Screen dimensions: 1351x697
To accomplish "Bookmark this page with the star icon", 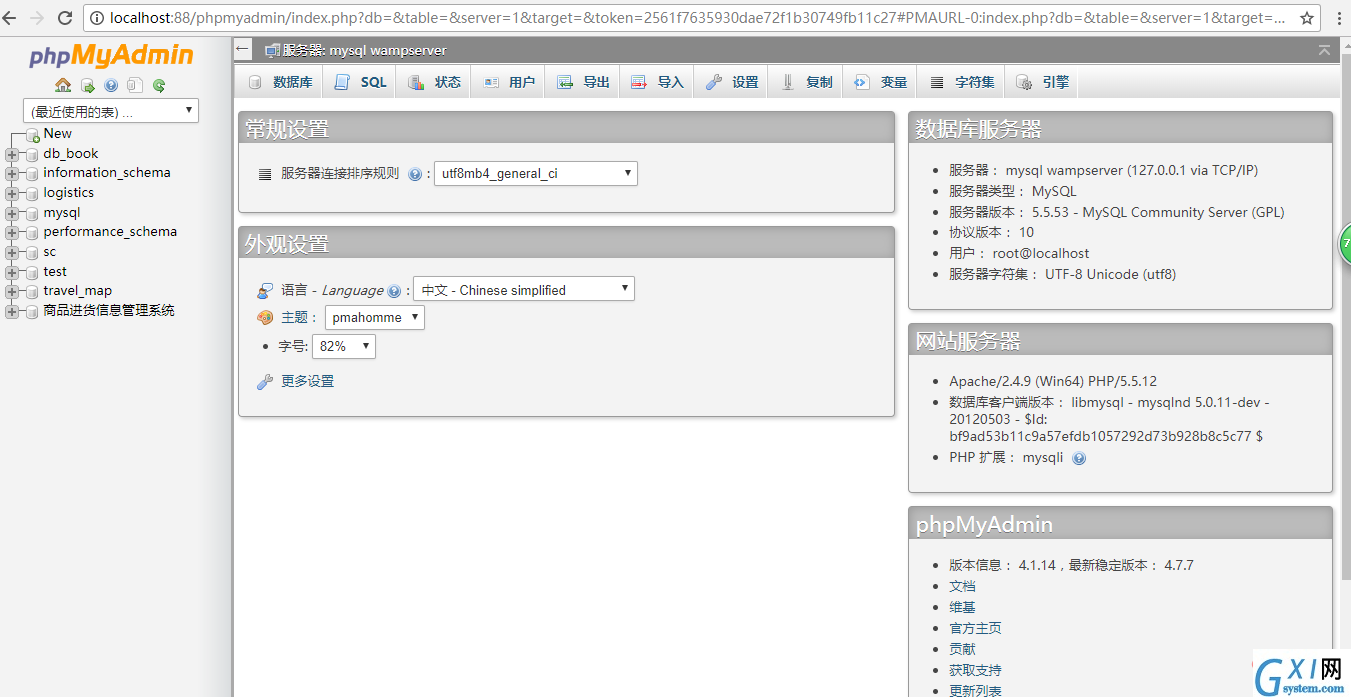I will (1306, 18).
